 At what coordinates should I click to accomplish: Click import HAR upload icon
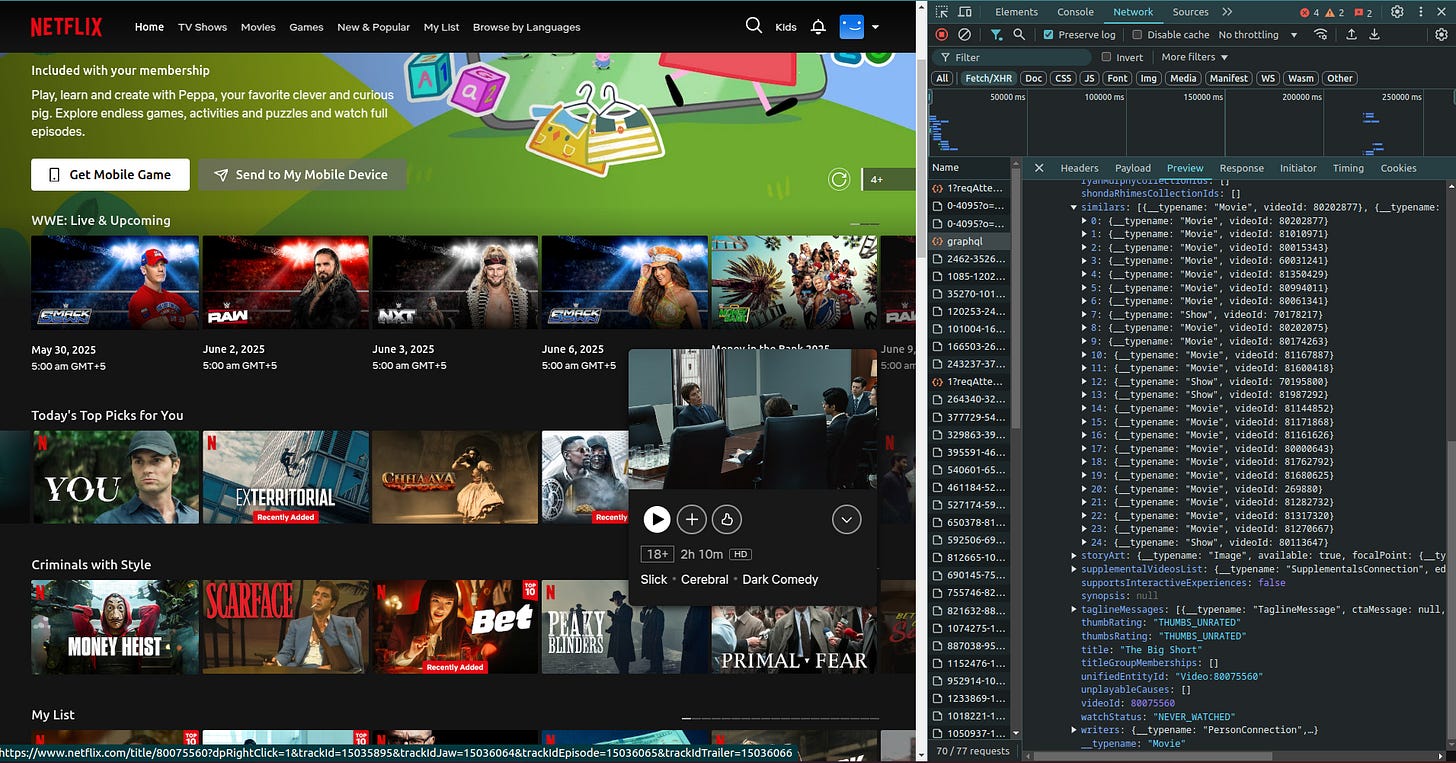[x=1351, y=34]
